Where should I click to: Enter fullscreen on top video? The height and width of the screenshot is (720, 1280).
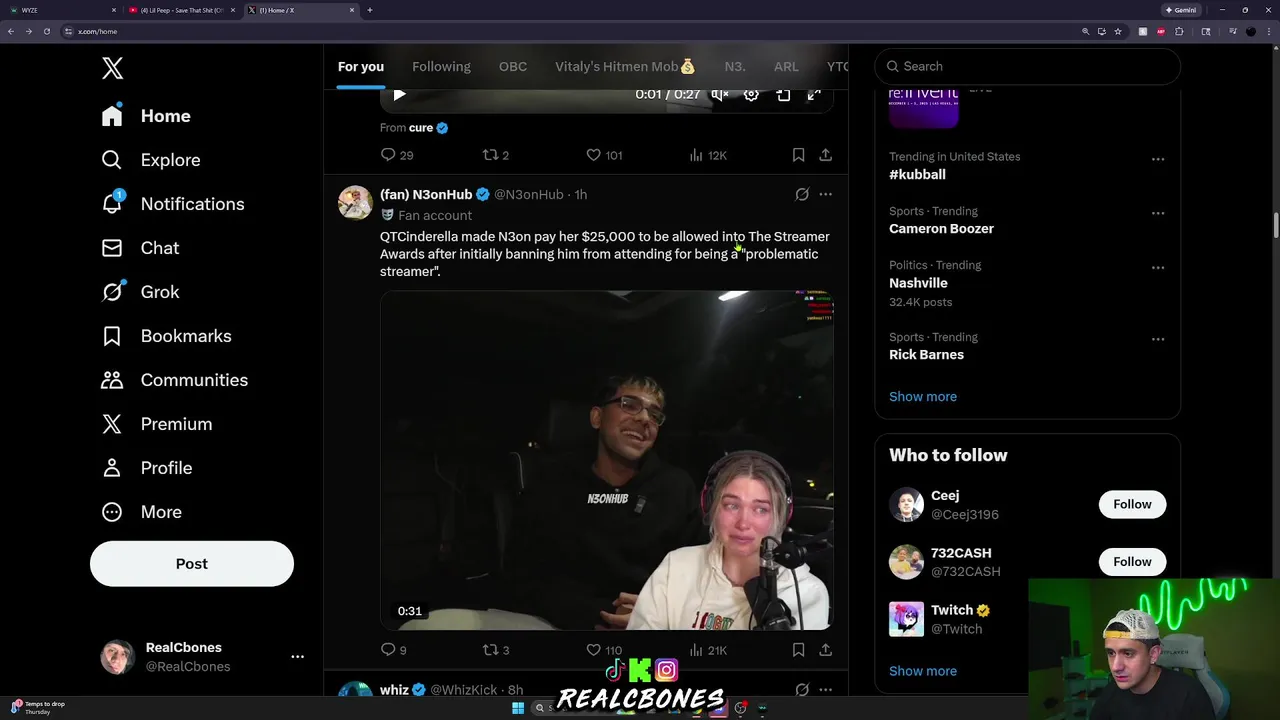814,95
